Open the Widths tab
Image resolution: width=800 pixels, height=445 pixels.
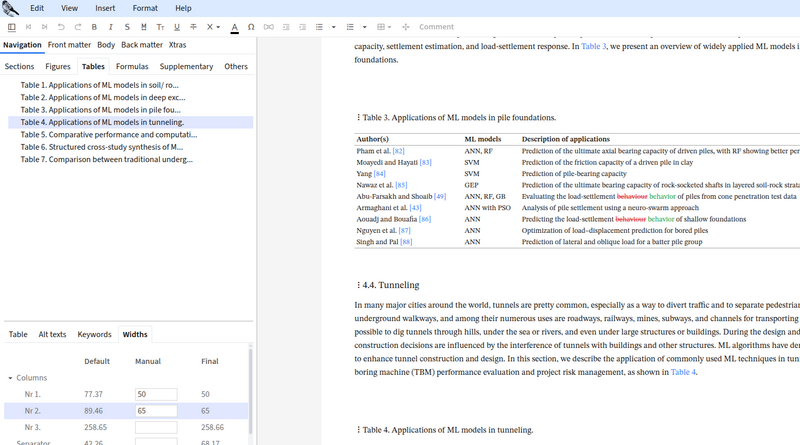tap(135, 334)
